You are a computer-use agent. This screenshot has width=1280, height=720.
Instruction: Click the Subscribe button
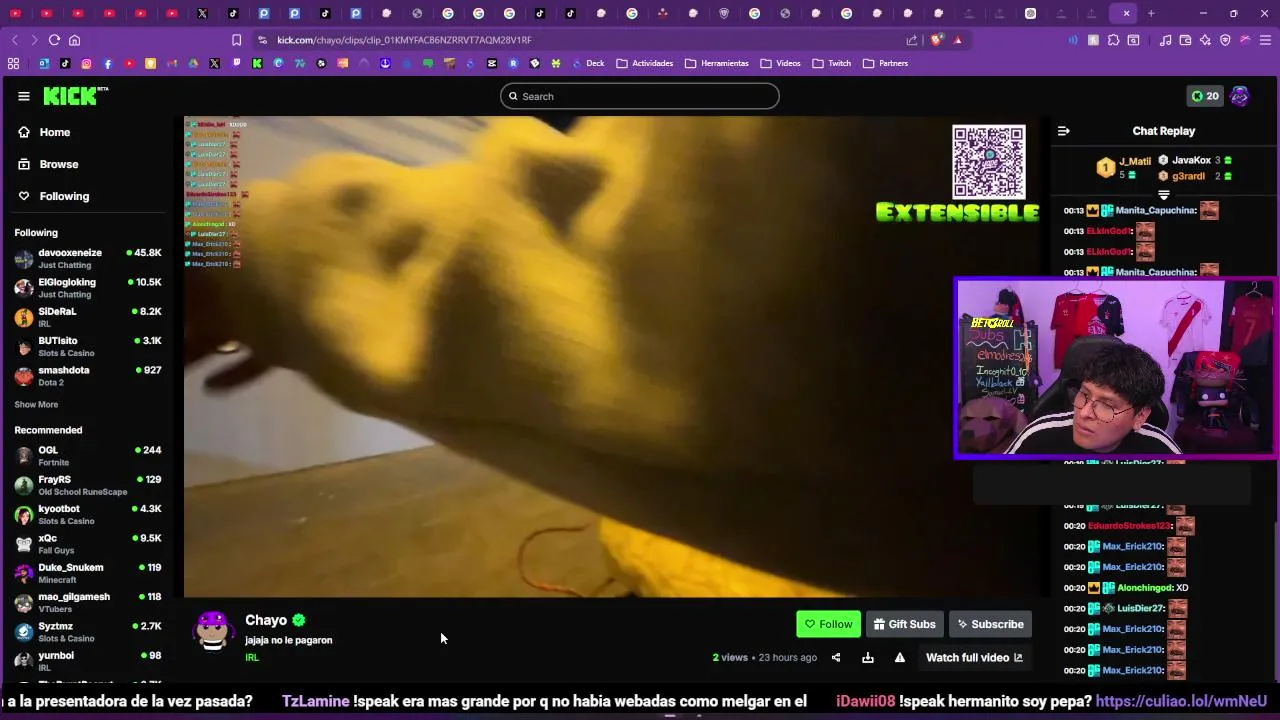990,624
